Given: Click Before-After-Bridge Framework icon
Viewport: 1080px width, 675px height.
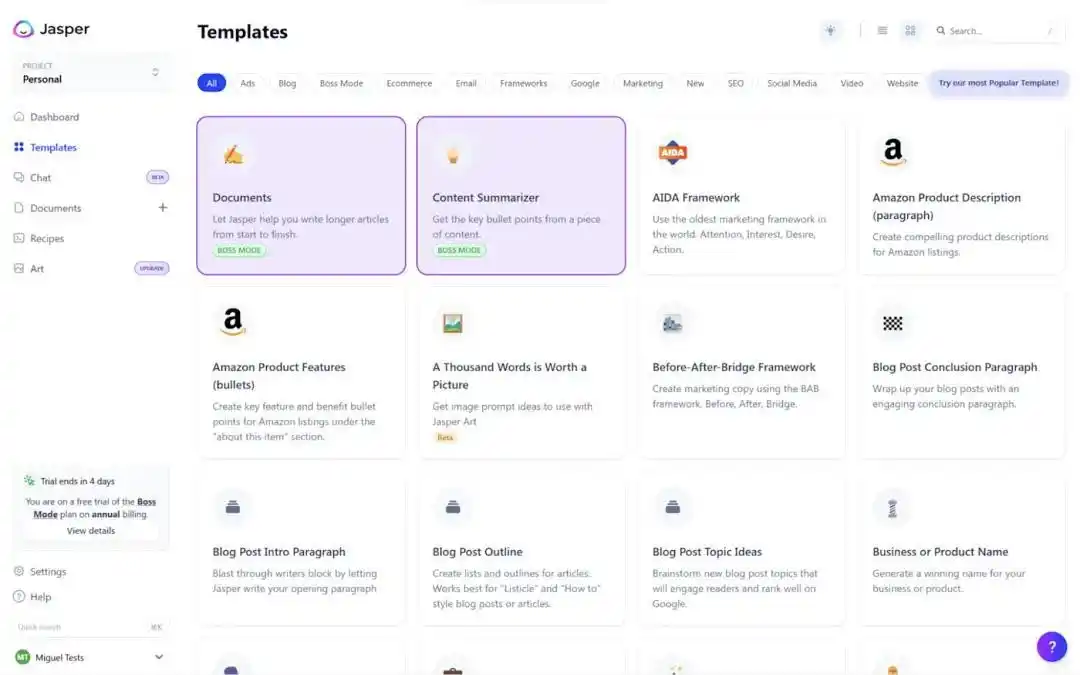Looking at the screenshot, I should tap(672, 323).
